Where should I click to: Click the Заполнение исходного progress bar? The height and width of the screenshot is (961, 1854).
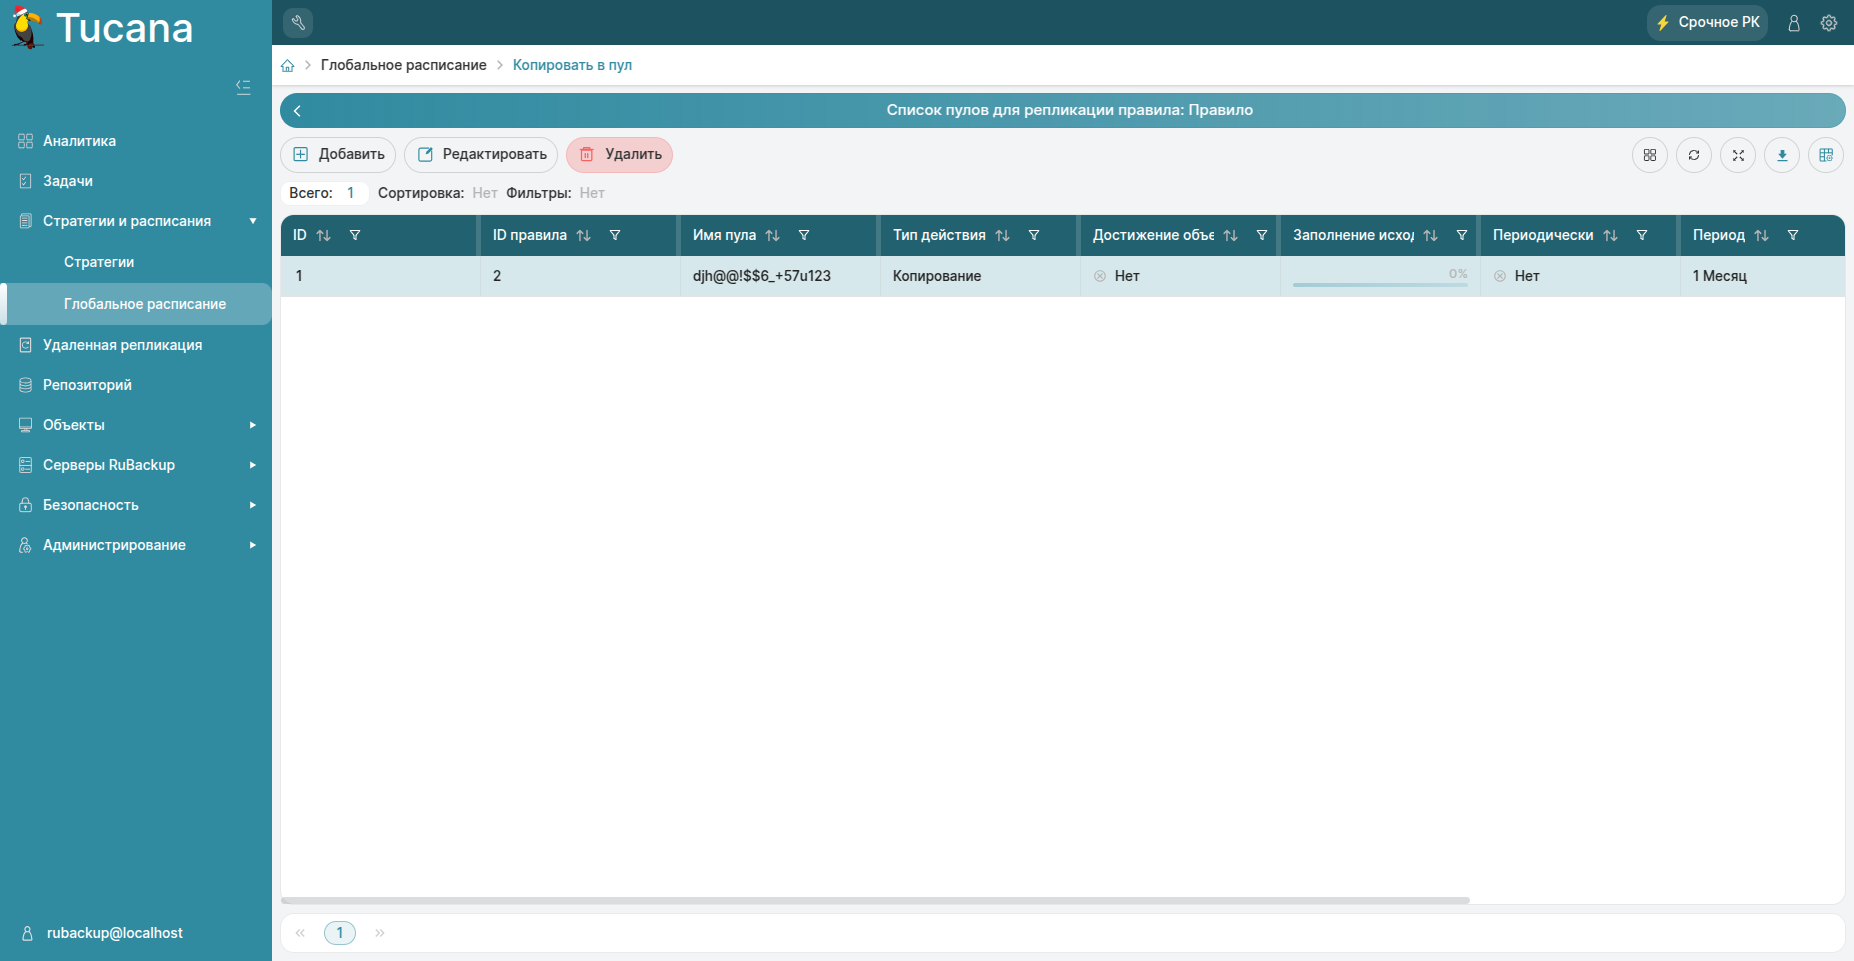point(1379,283)
